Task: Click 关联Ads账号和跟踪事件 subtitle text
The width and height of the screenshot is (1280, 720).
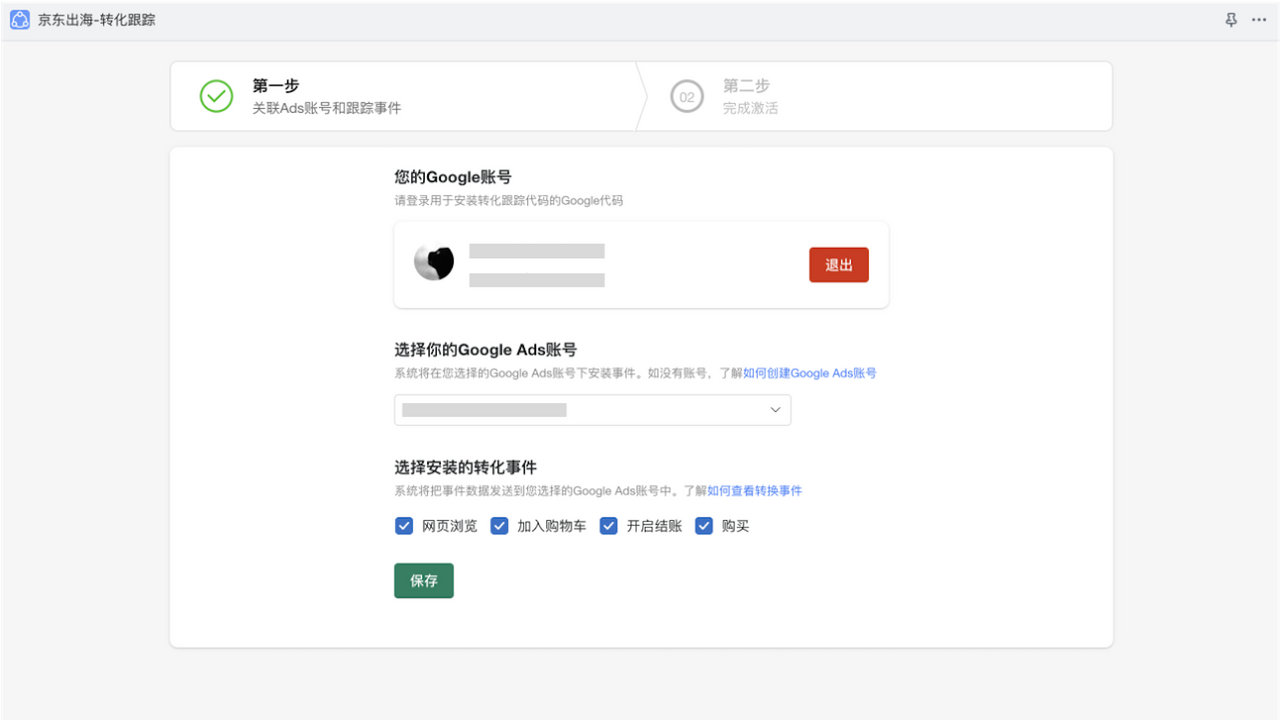Action: tap(327, 108)
